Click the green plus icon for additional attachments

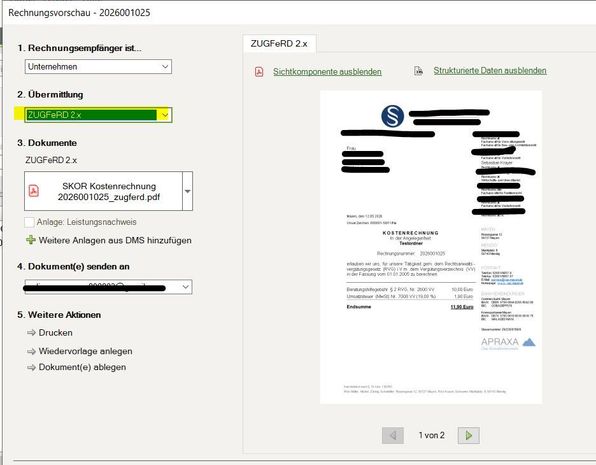(x=31, y=240)
